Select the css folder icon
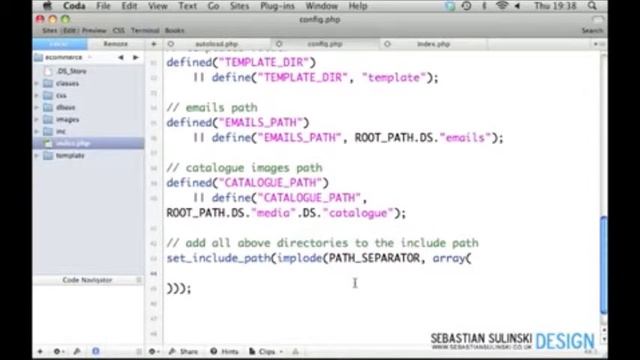 pos(48,96)
